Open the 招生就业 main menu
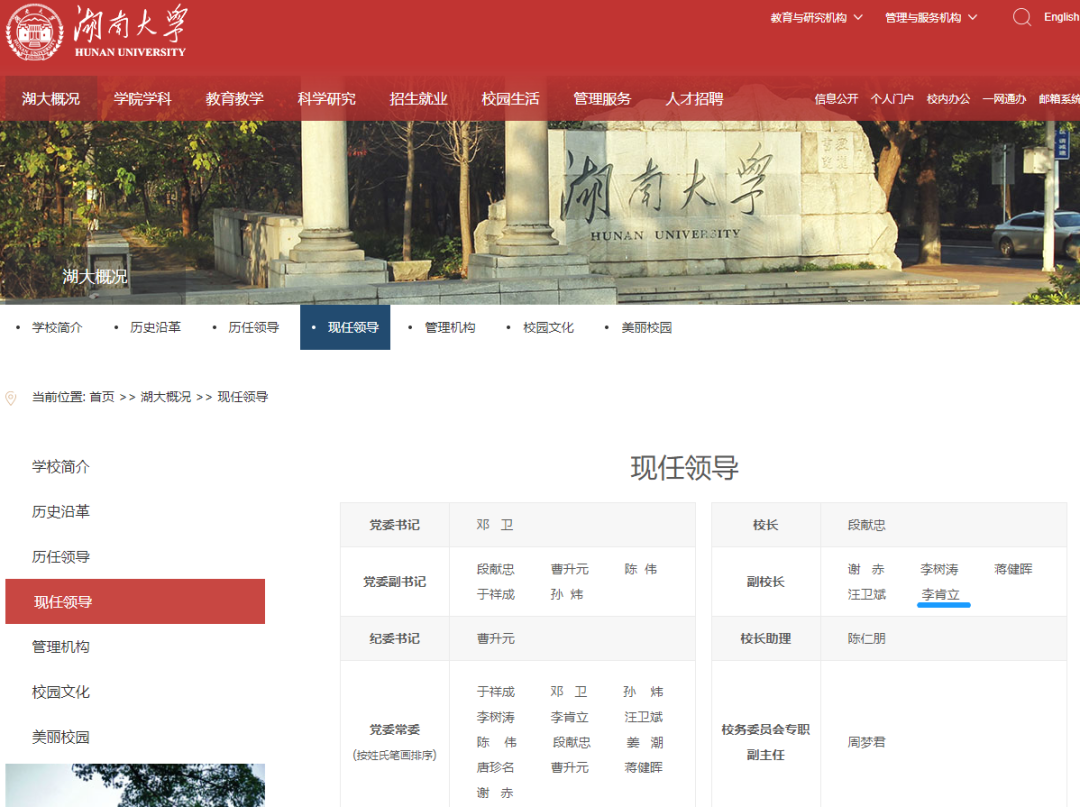 click(418, 98)
